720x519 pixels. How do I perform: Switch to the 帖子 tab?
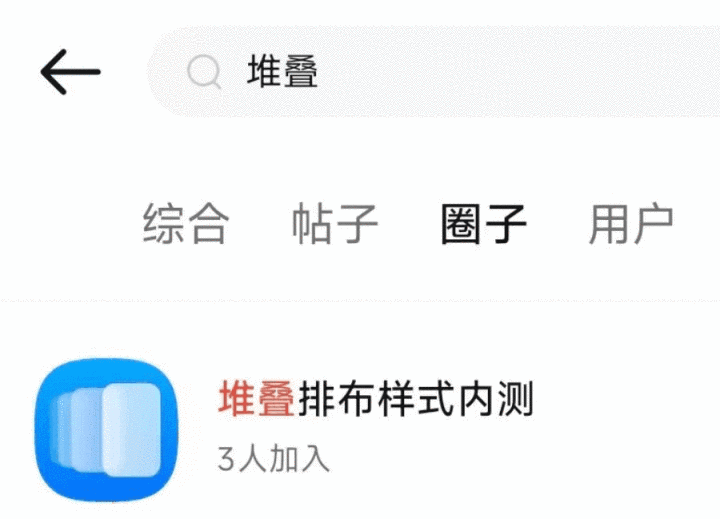pos(335,223)
